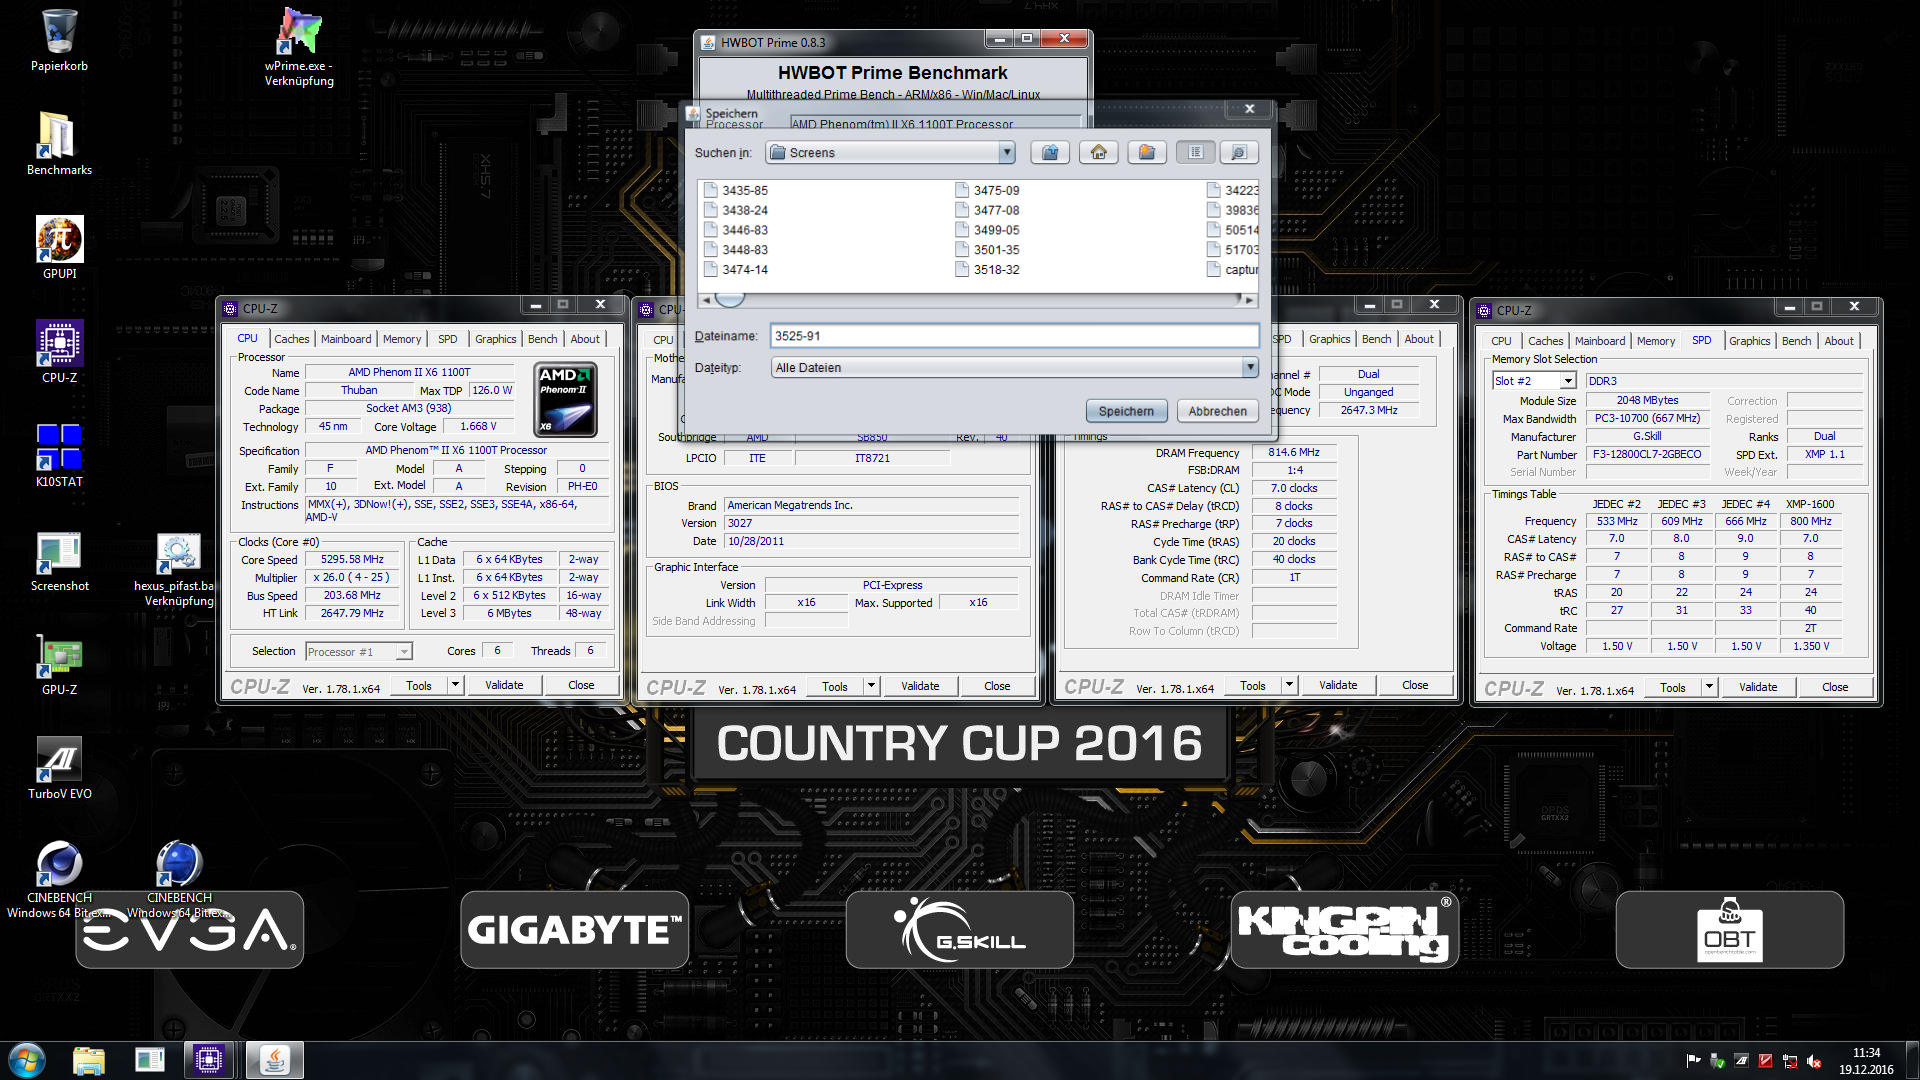Create a new folder in save dialog
1920x1080 pixels.
coord(1147,152)
